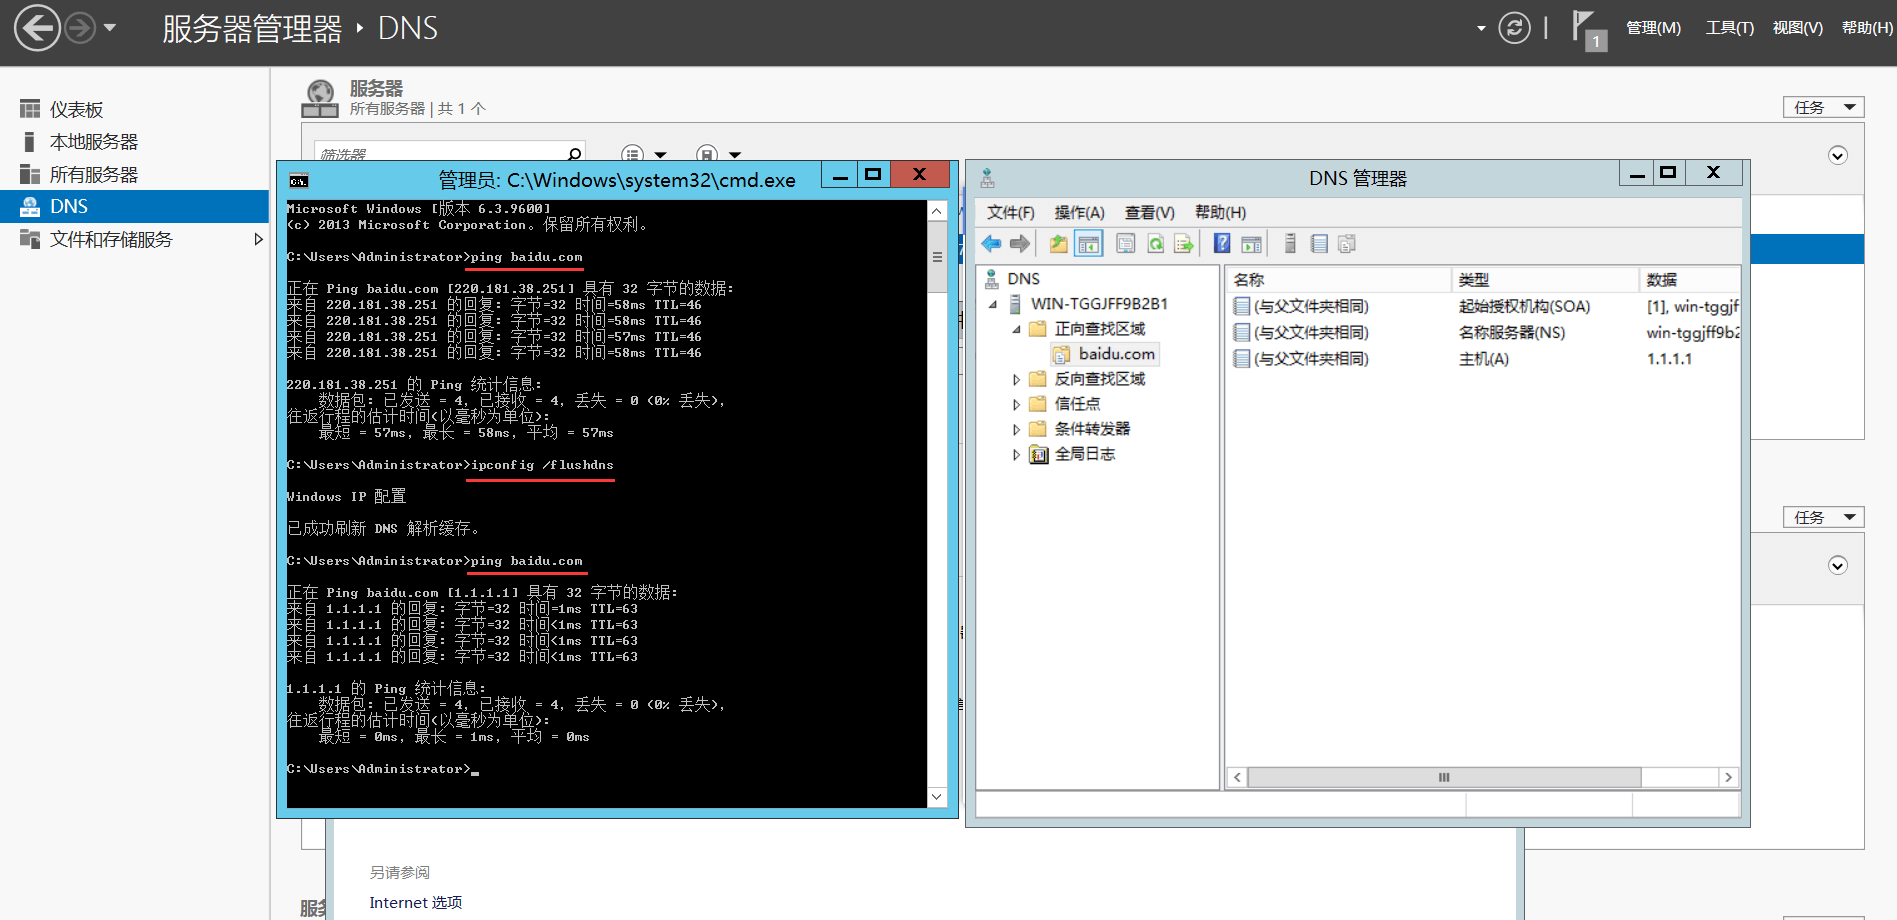Click the green refresh icon in DNS toolbar
1897x920 pixels.
tap(1156, 244)
